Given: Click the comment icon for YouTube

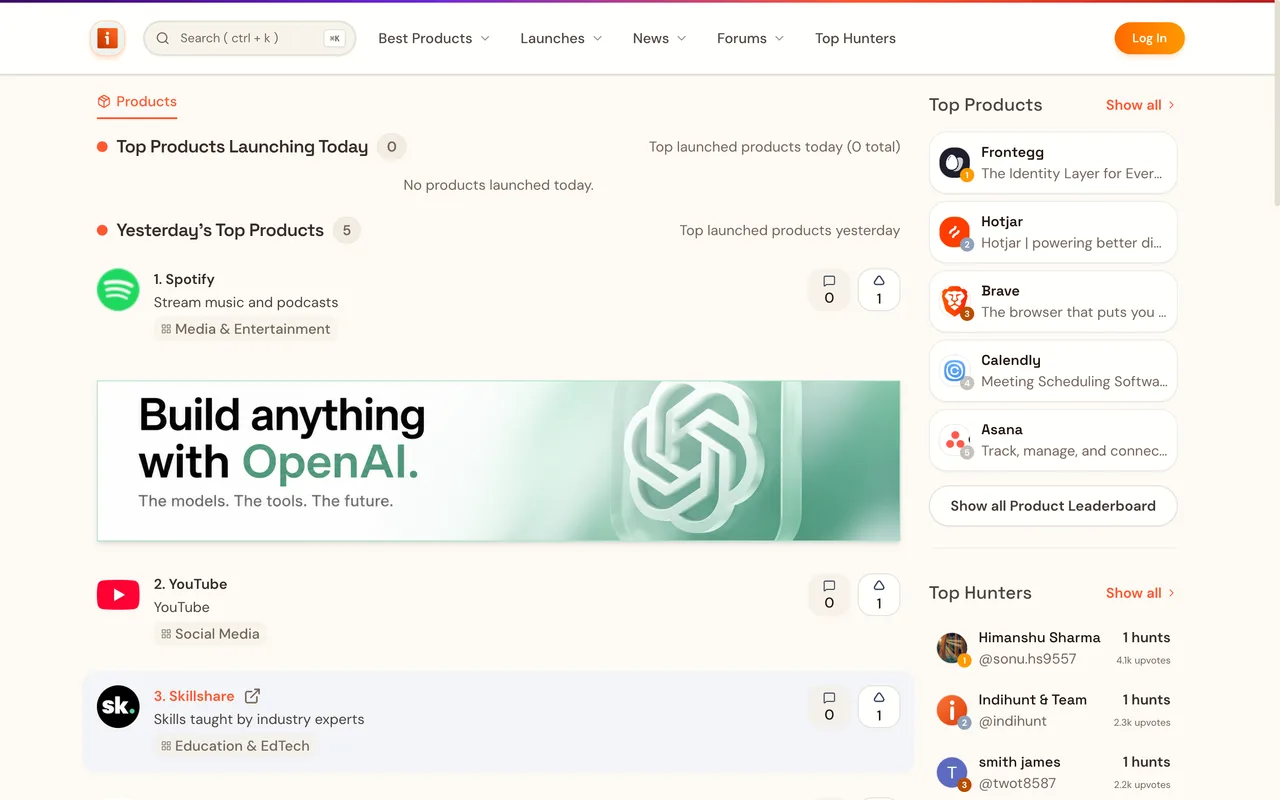Looking at the screenshot, I should pos(829,594).
